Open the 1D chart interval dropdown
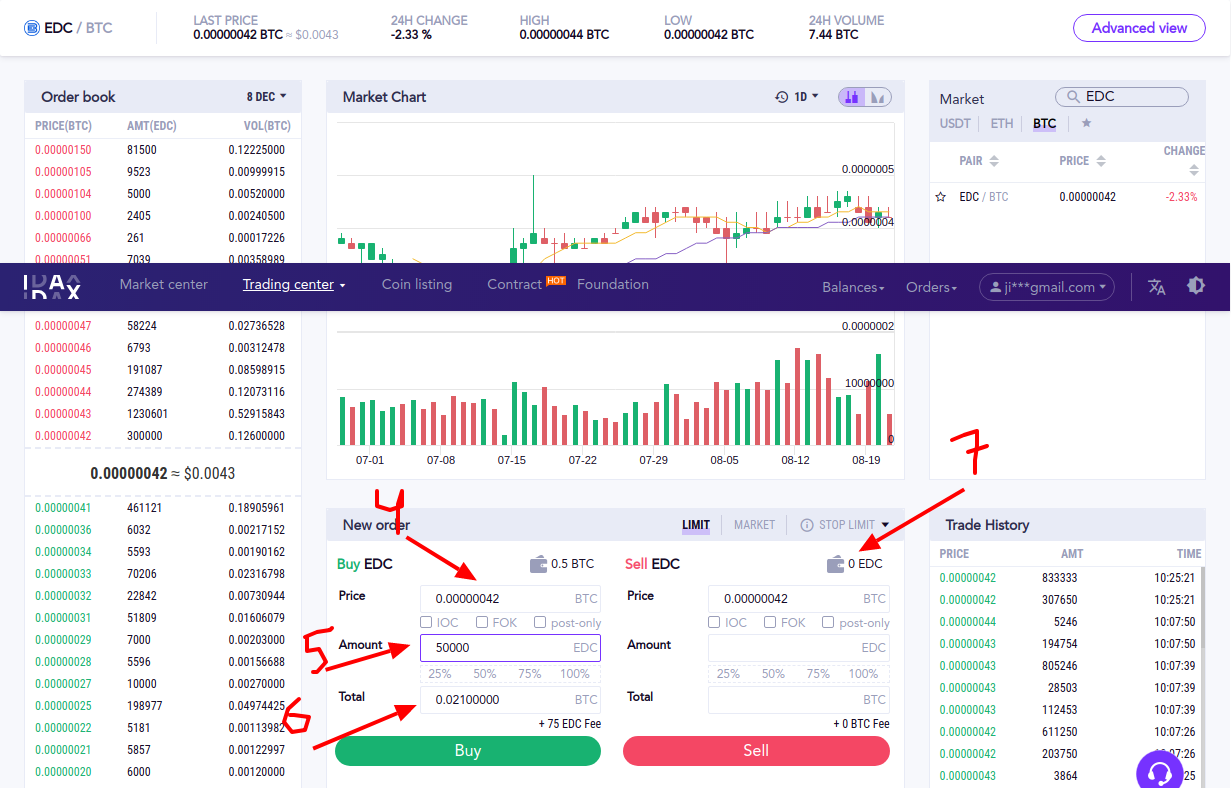The image size is (1231, 788). pyautogui.click(x=806, y=97)
